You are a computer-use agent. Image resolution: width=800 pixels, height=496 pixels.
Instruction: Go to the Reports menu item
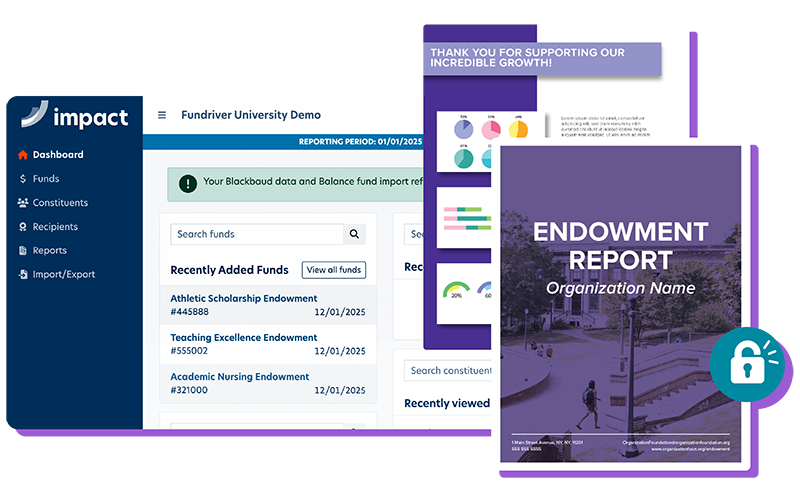pos(49,251)
